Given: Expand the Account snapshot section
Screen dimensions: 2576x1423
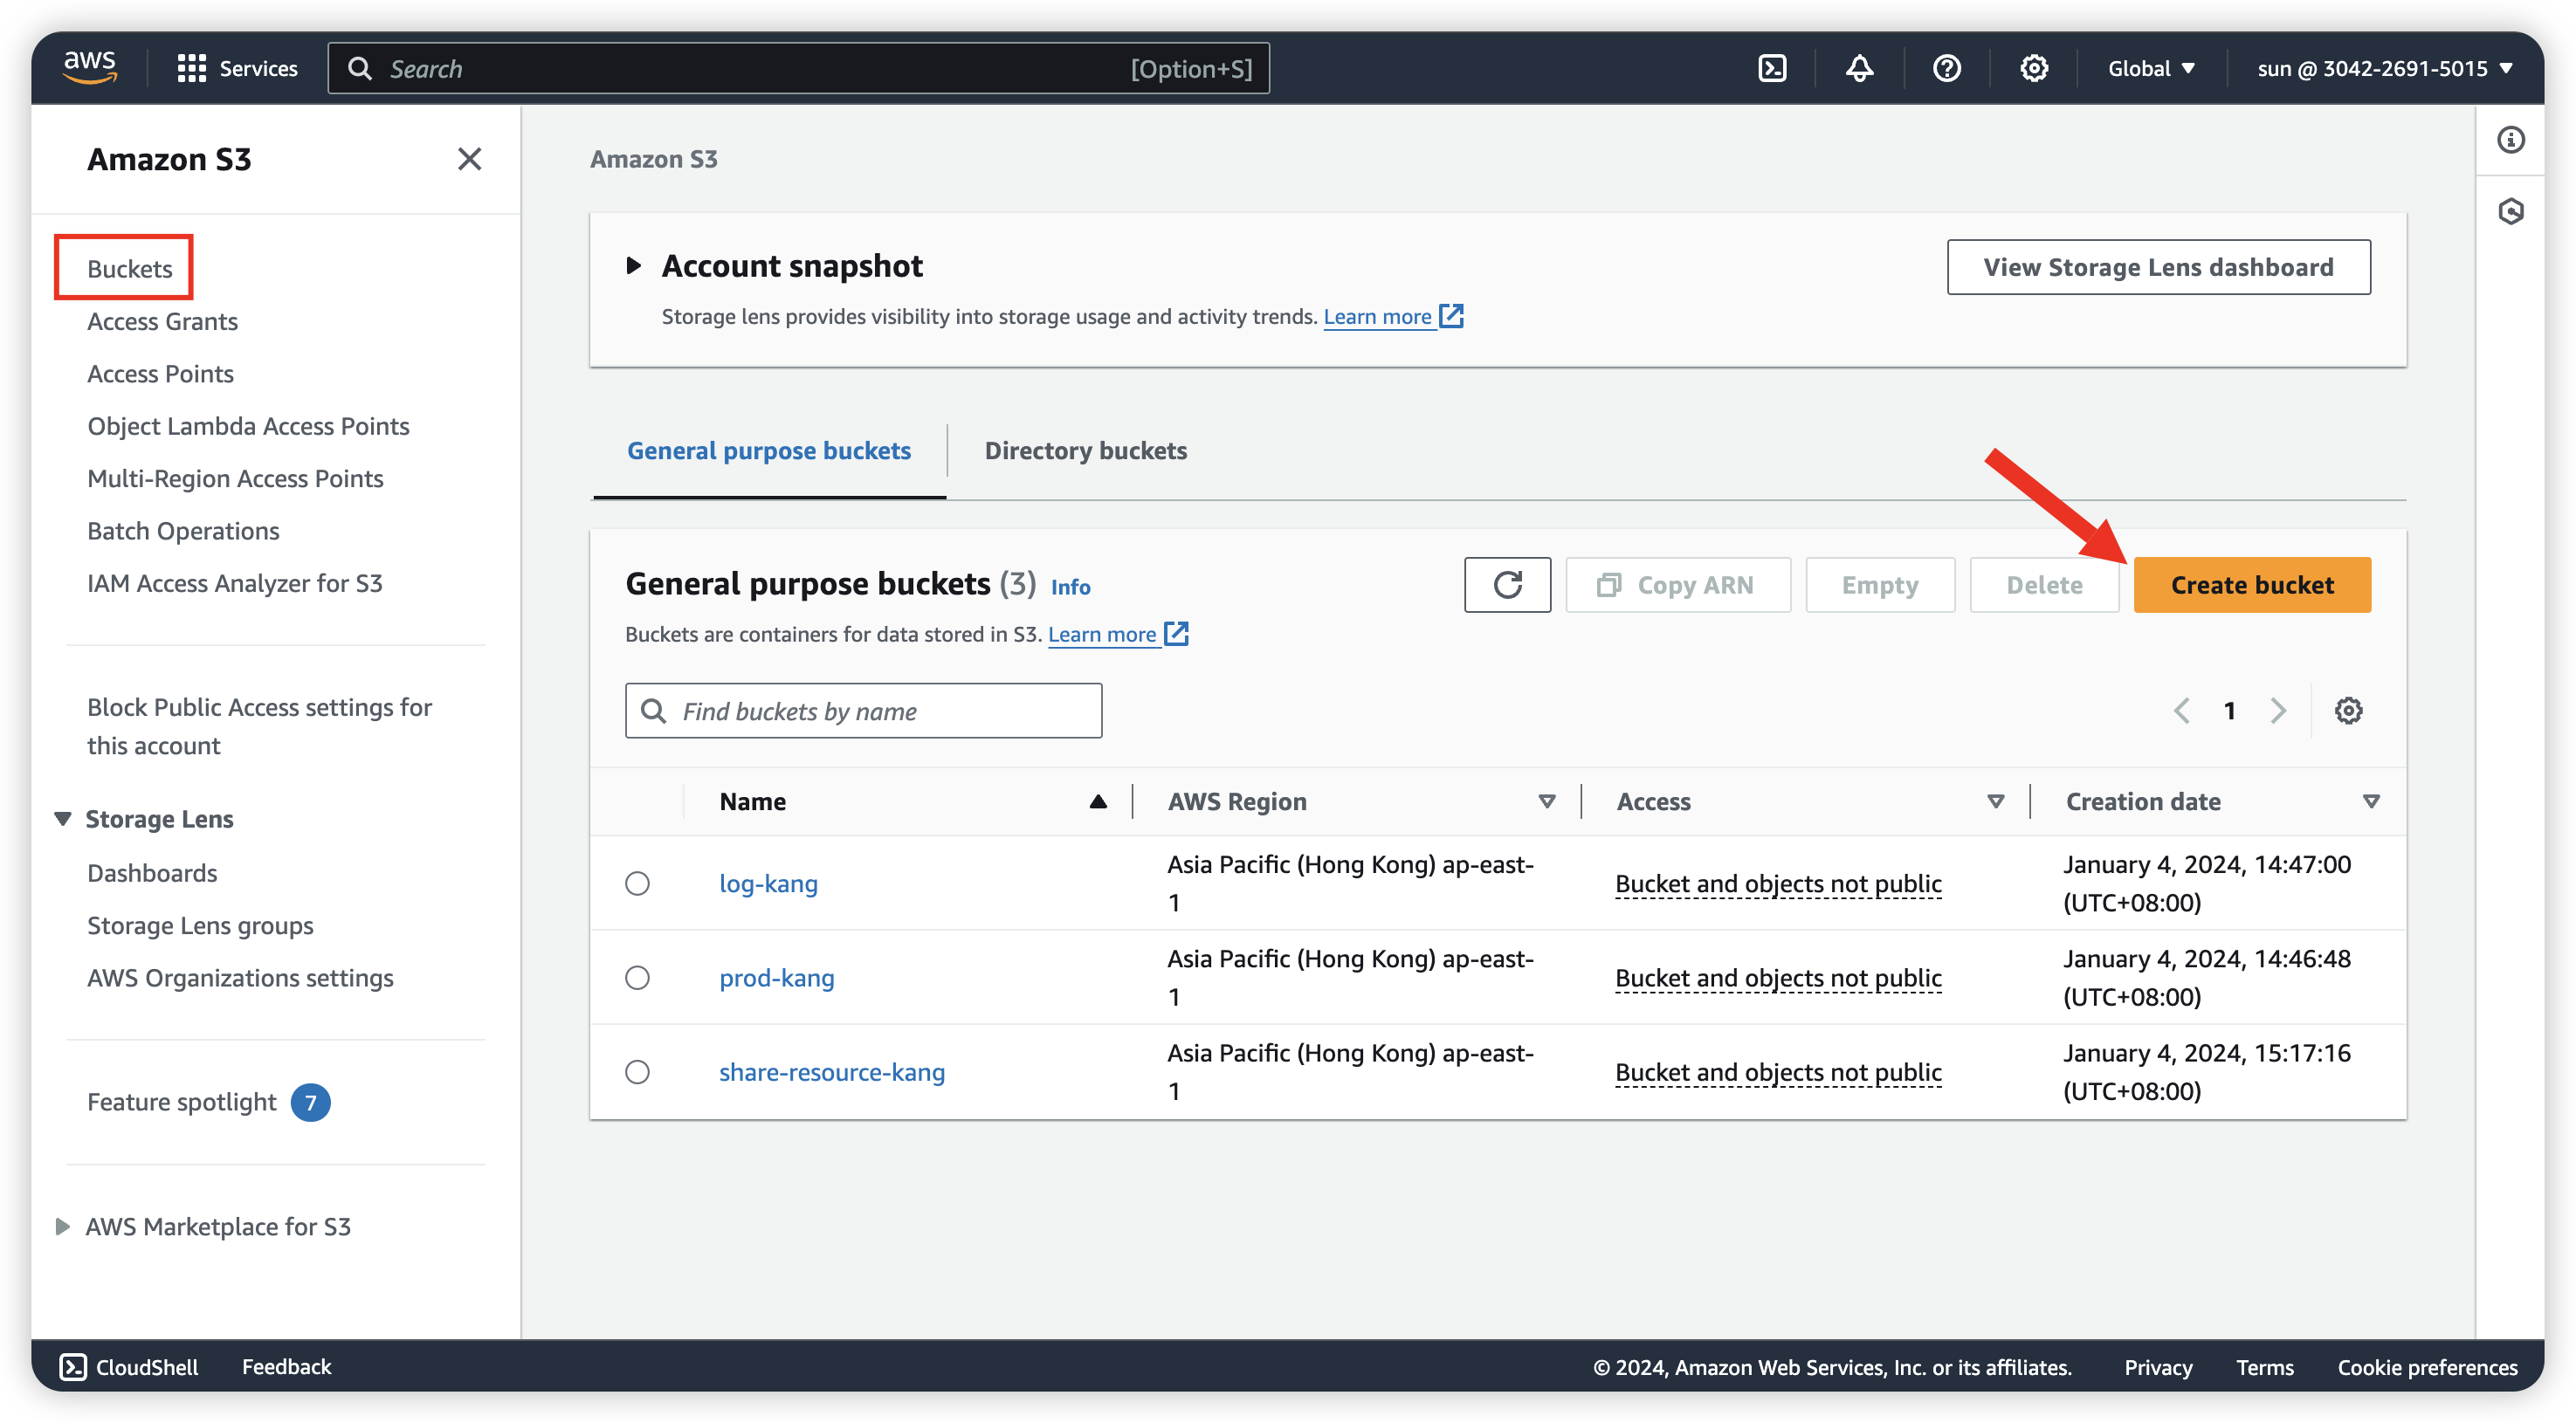Looking at the screenshot, I should click(x=633, y=265).
